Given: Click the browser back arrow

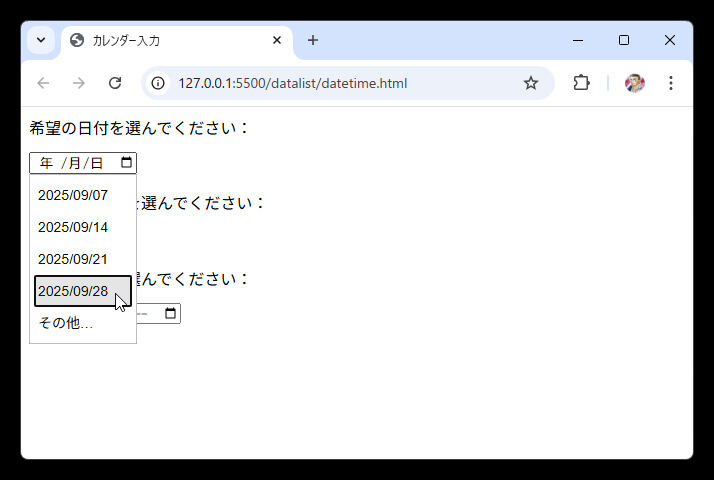Looking at the screenshot, I should [x=43, y=83].
